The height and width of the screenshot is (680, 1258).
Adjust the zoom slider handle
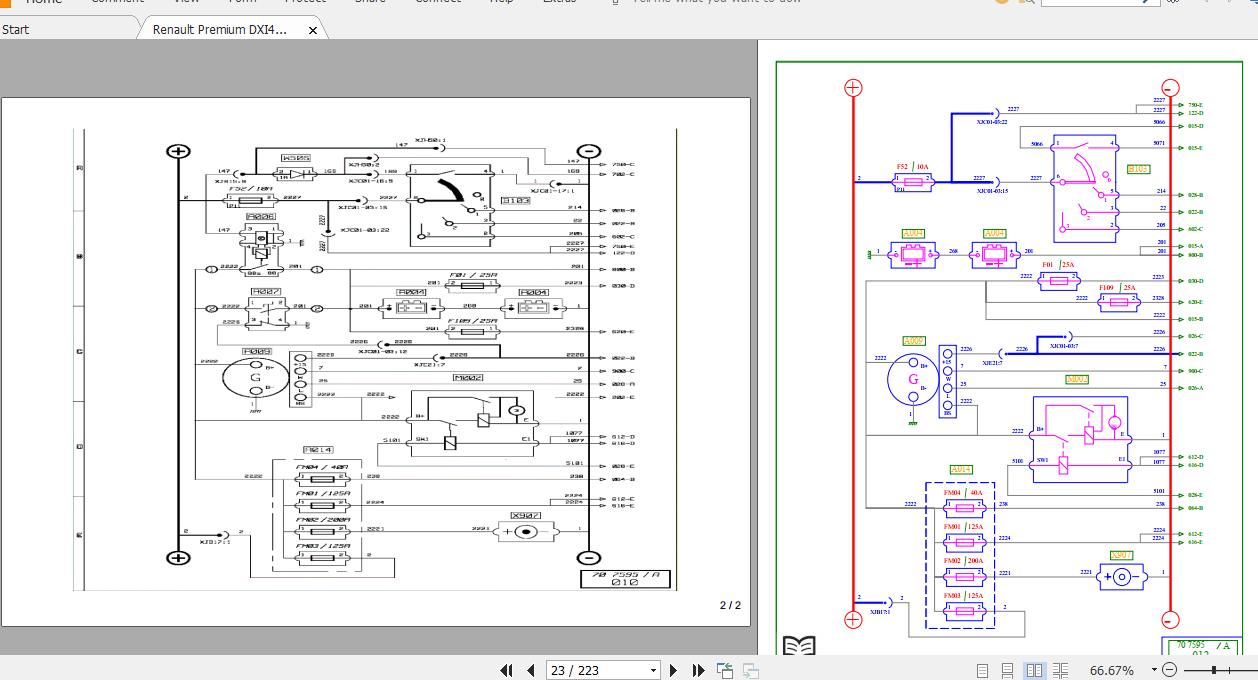pyautogui.click(x=1214, y=670)
